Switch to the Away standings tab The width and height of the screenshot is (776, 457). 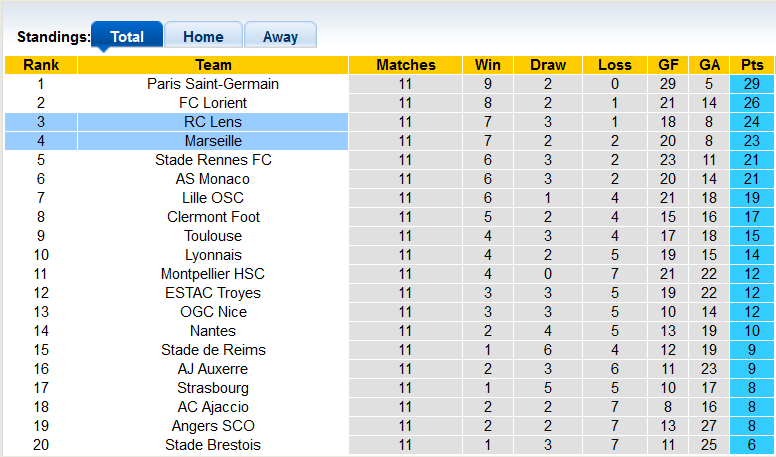280,37
